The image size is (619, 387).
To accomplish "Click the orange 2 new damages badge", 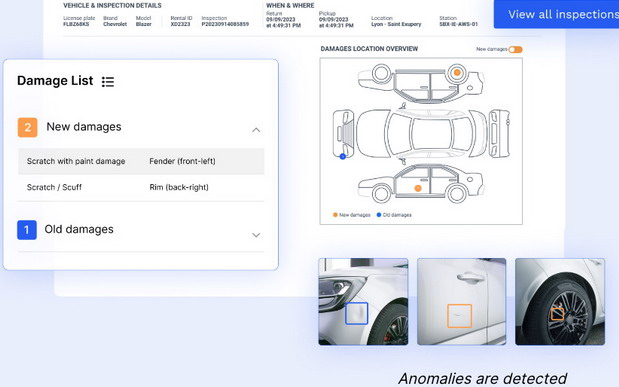I will [x=28, y=127].
